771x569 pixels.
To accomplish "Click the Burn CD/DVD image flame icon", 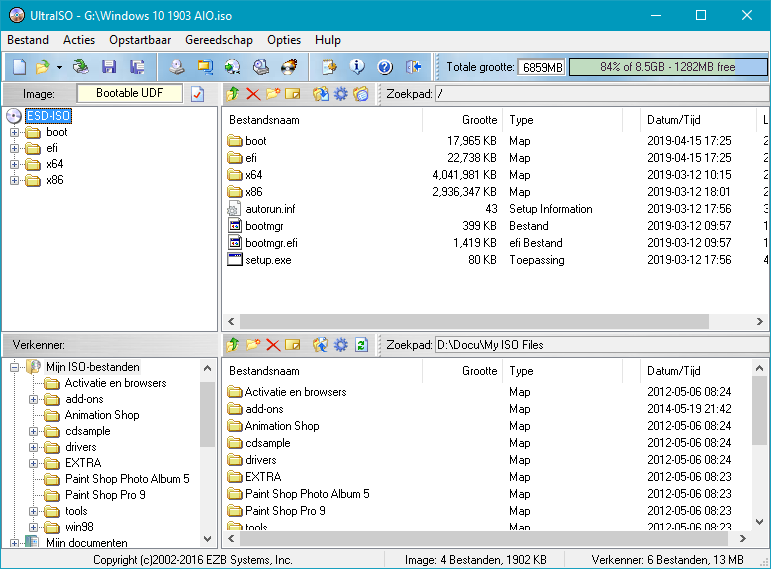I will [x=289, y=67].
